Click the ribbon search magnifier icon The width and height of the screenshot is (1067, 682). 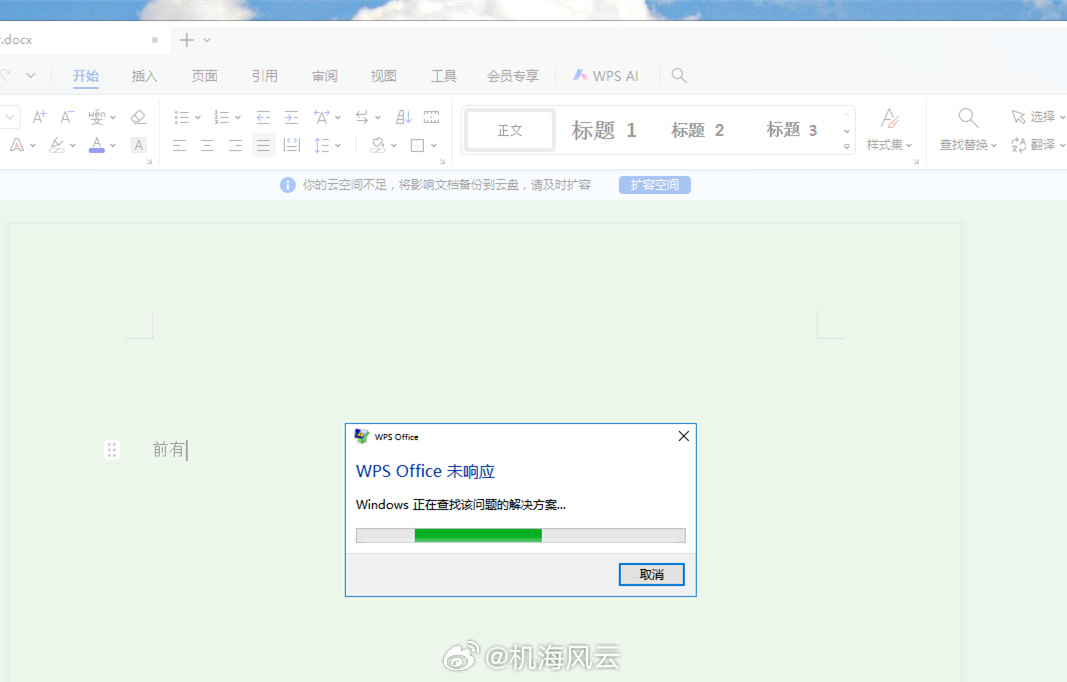pos(678,76)
